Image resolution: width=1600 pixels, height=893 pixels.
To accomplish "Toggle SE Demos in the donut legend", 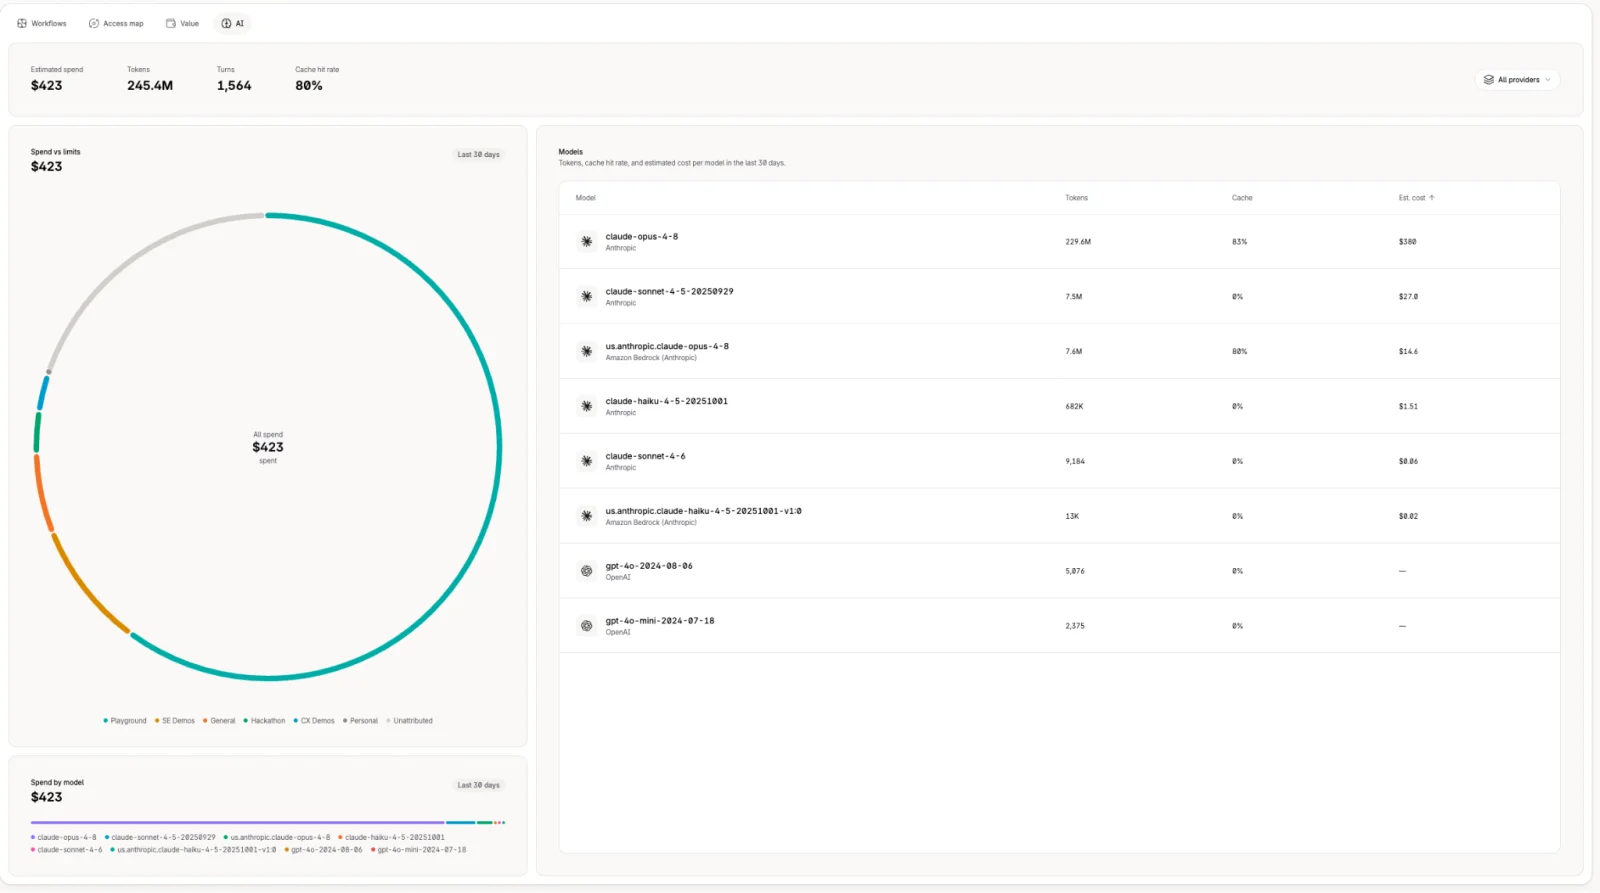I will pyautogui.click(x=175, y=721).
